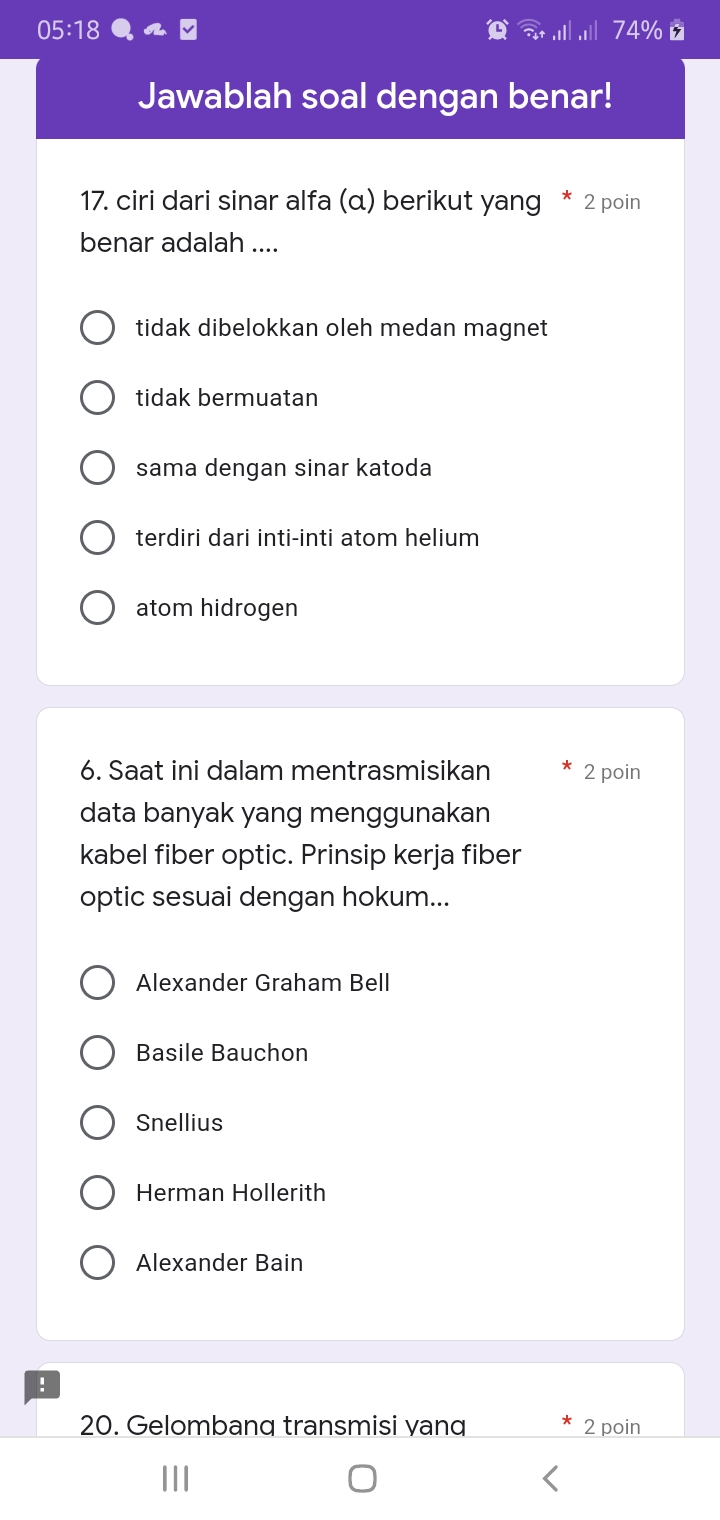The image size is (720, 1520).
Task: Select the 'atom hidrogen' option
Action: coord(97,608)
